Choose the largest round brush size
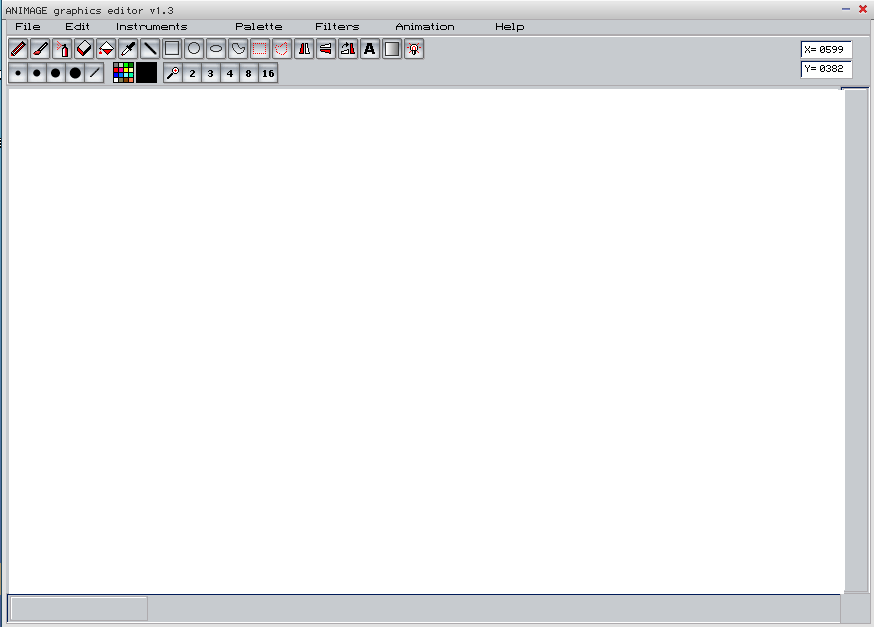 pyautogui.click(x=75, y=73)
